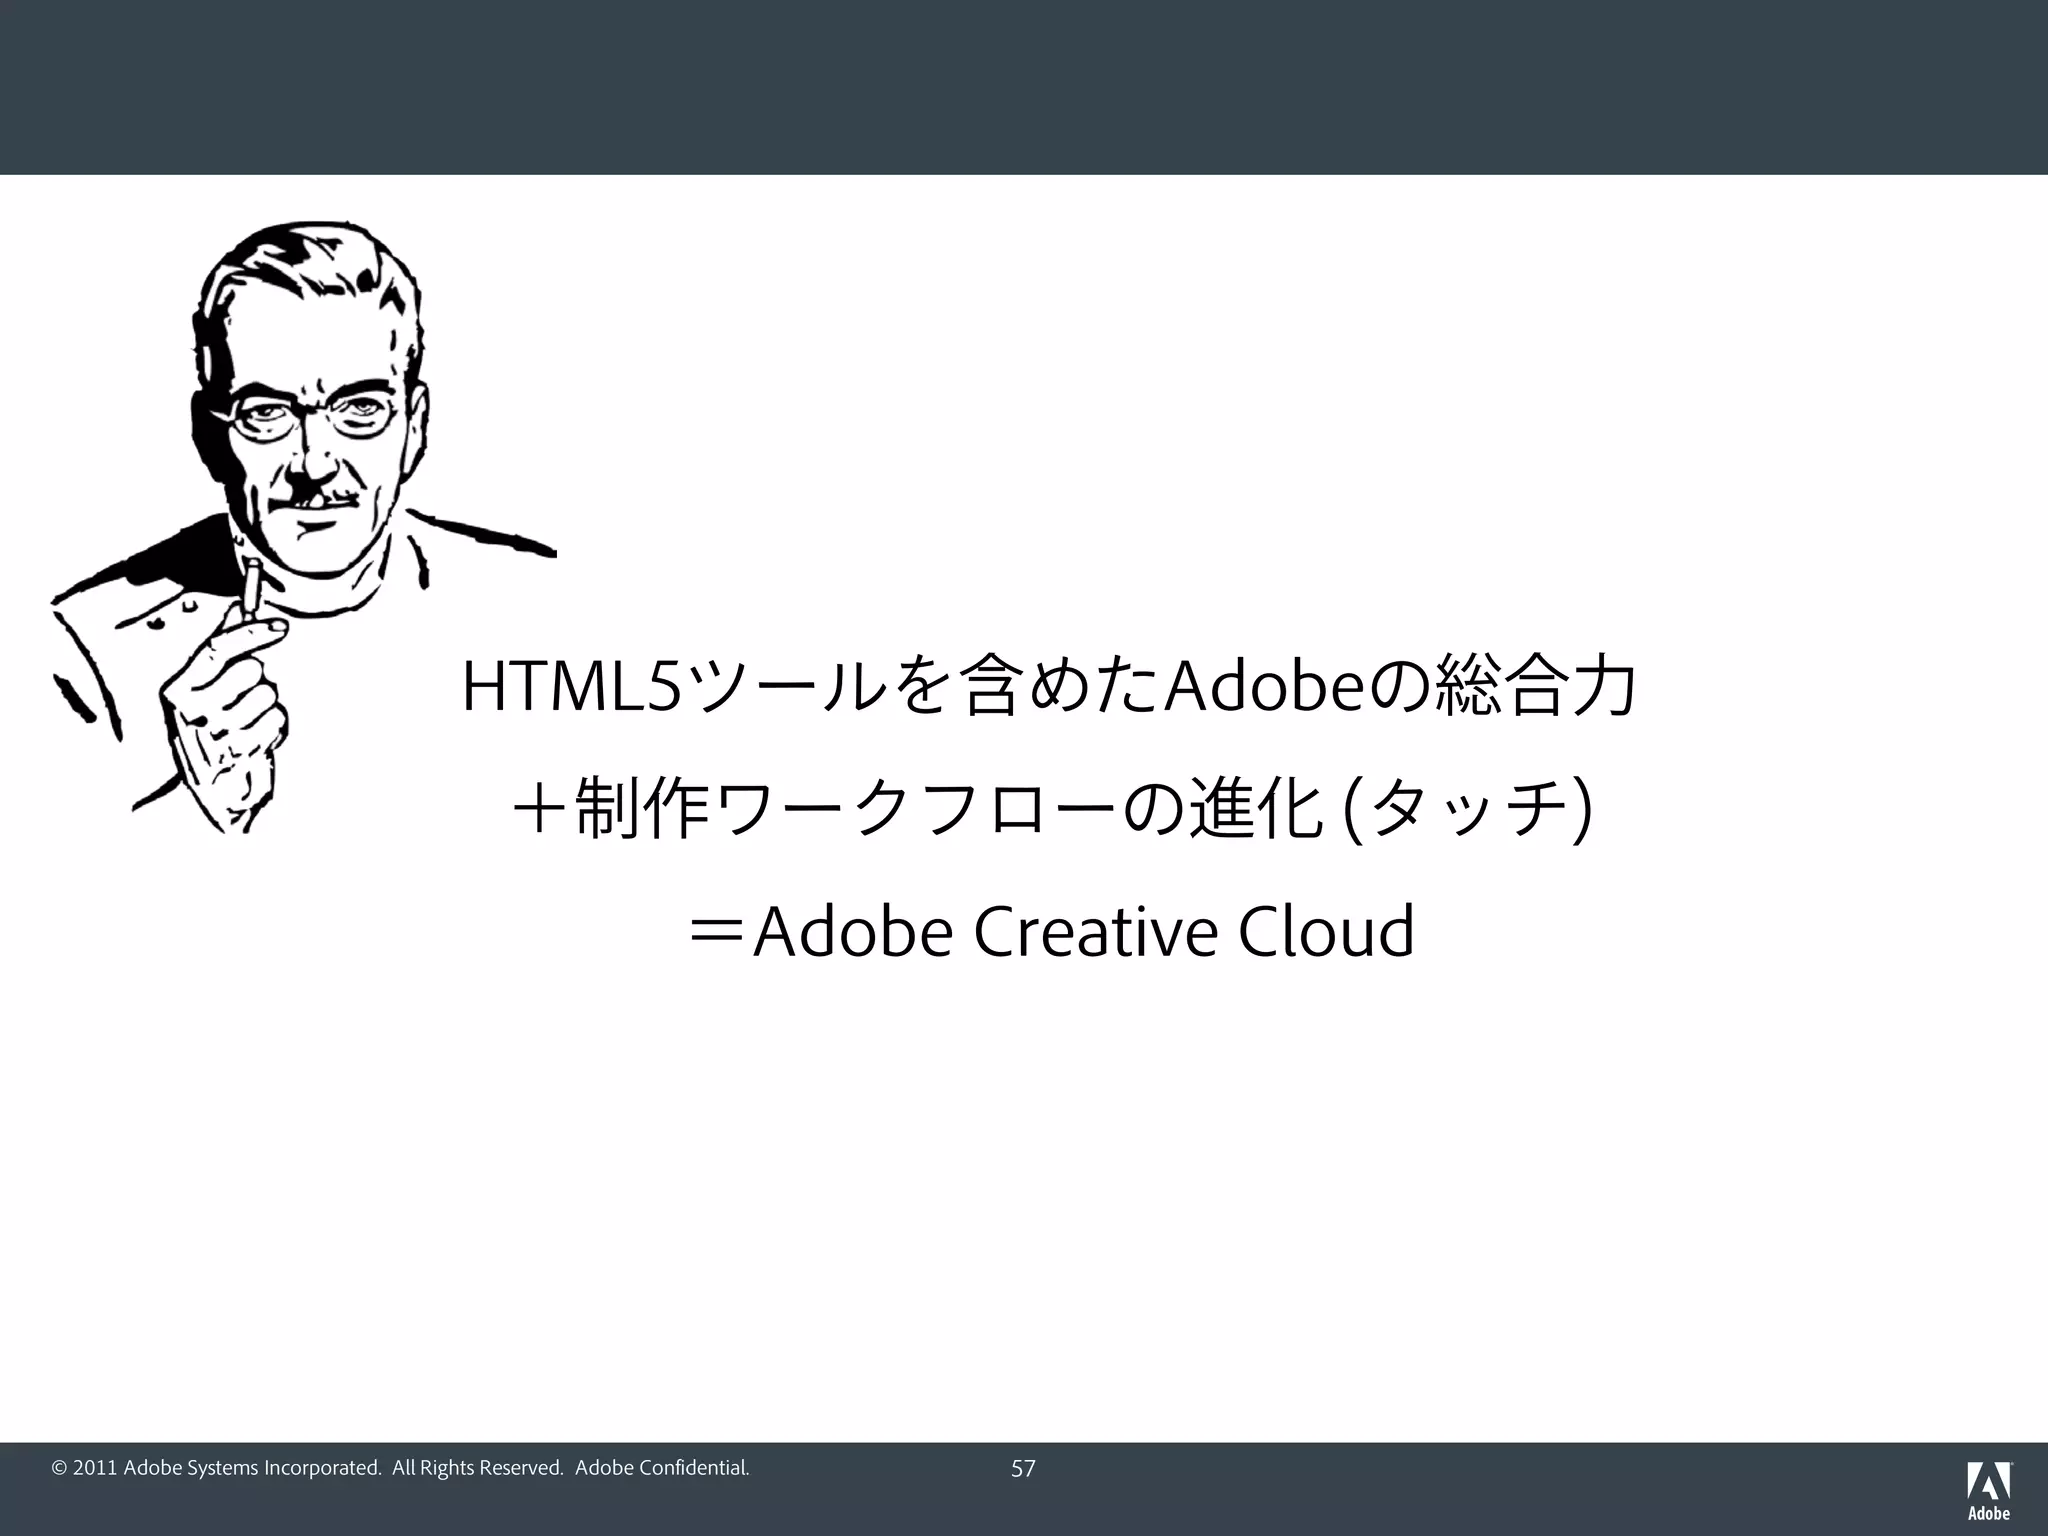Click the Adobe logo in the footer
Screen dimensions: 2048x1536
tap(1989, 1490)
